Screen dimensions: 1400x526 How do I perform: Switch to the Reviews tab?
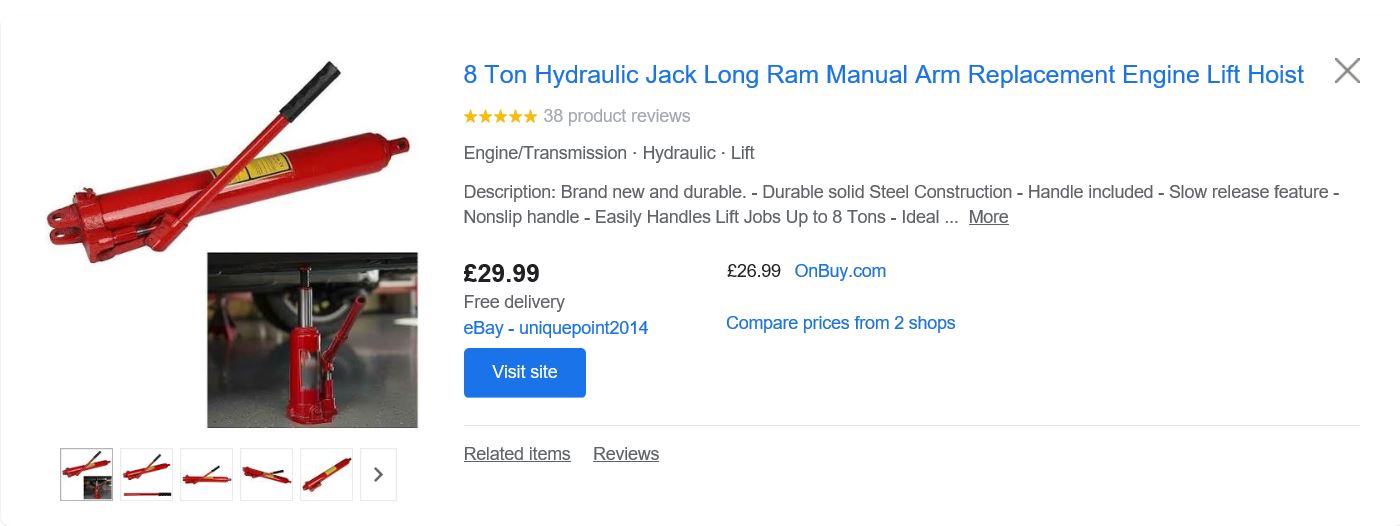626,454
